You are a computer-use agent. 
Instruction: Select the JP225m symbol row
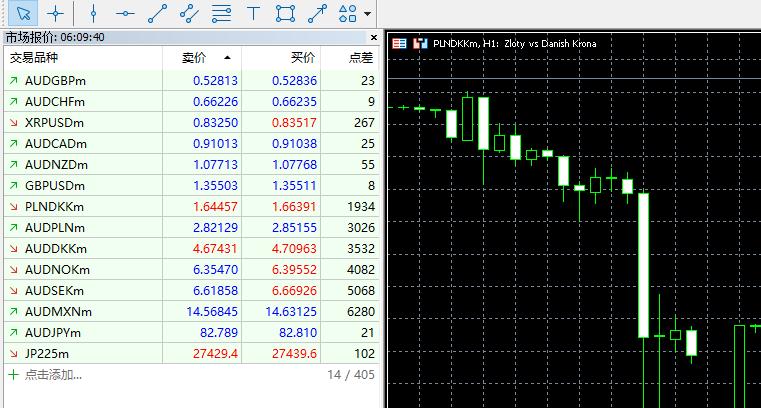192,354
